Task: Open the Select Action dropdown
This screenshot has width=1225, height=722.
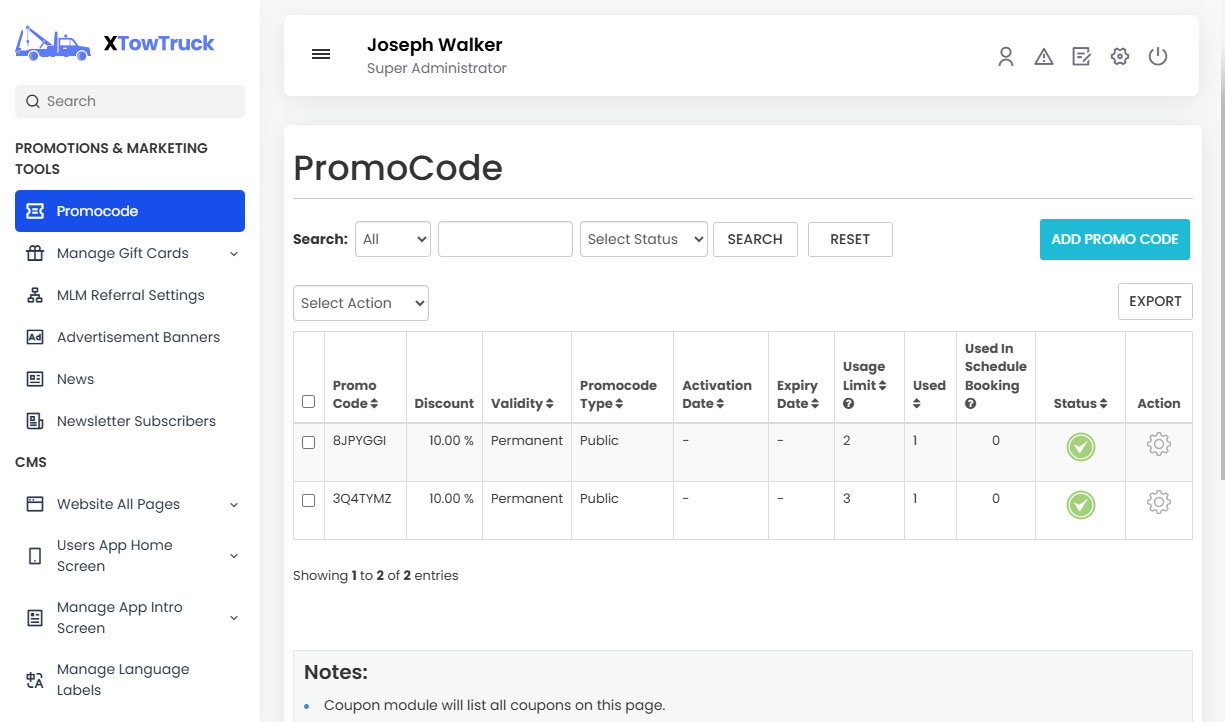Action: click(x=360, y=302)
